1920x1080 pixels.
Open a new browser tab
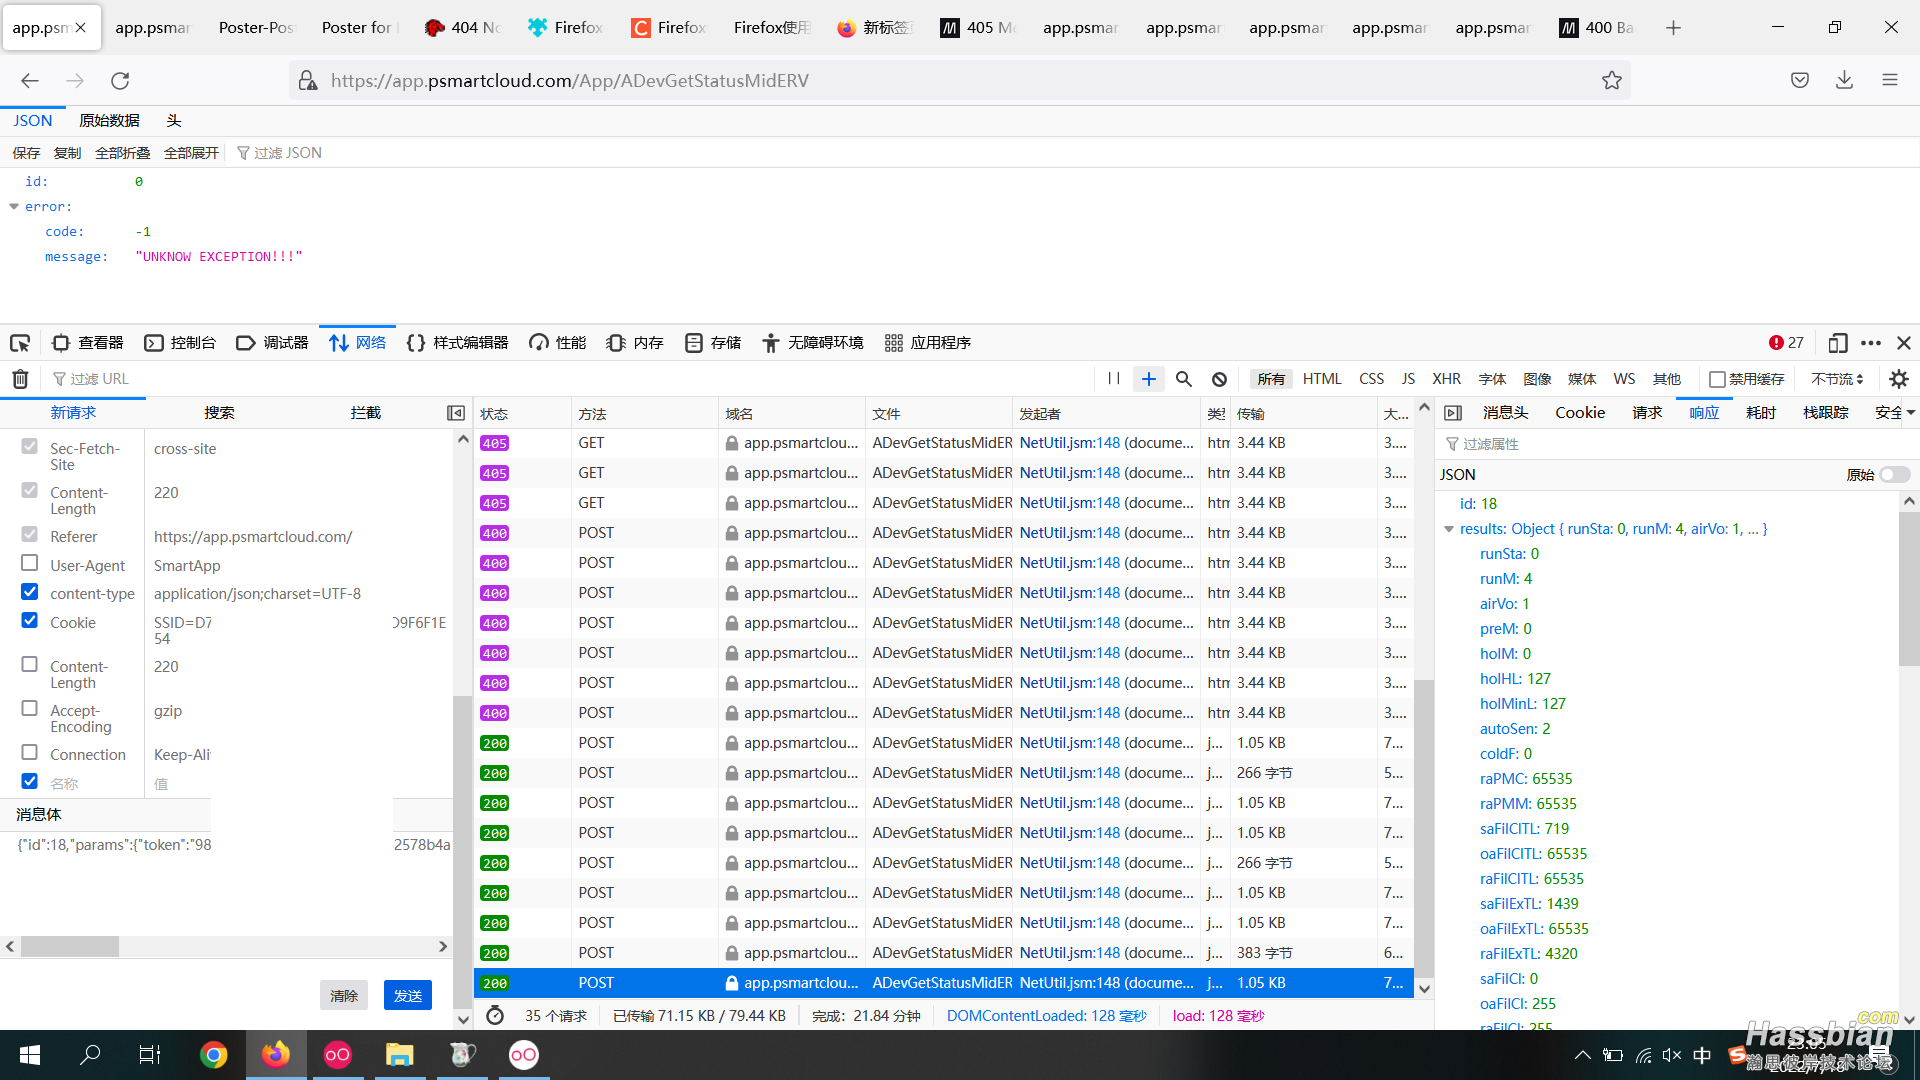1674,28
